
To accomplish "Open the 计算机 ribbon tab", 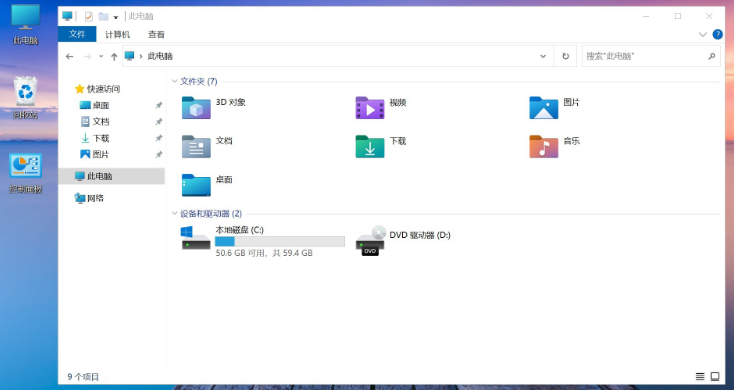I will coord(117,34).
